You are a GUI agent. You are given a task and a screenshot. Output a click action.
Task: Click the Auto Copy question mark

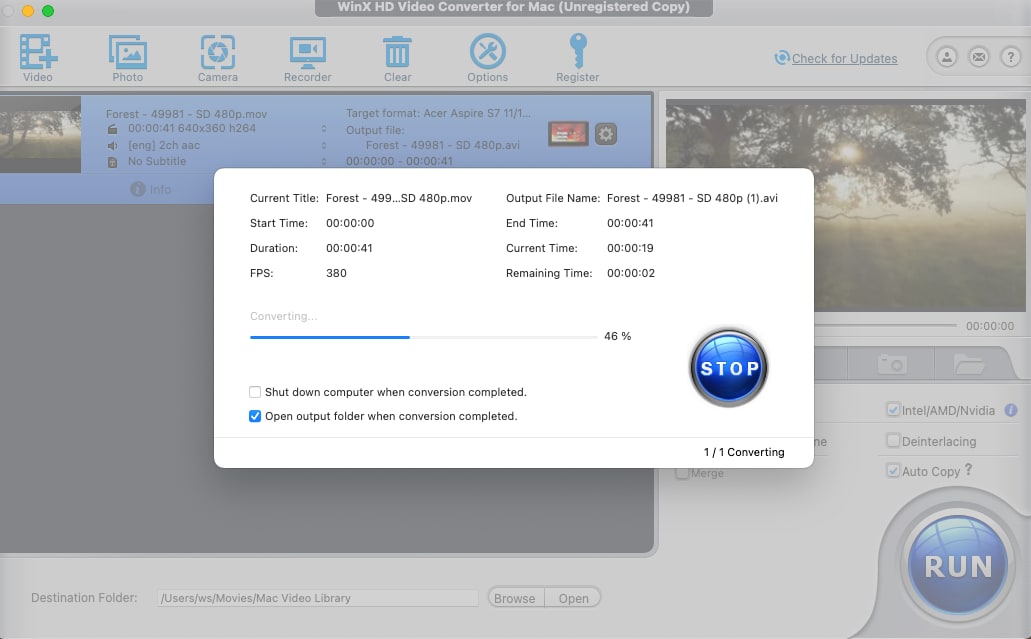click(968, 470)
